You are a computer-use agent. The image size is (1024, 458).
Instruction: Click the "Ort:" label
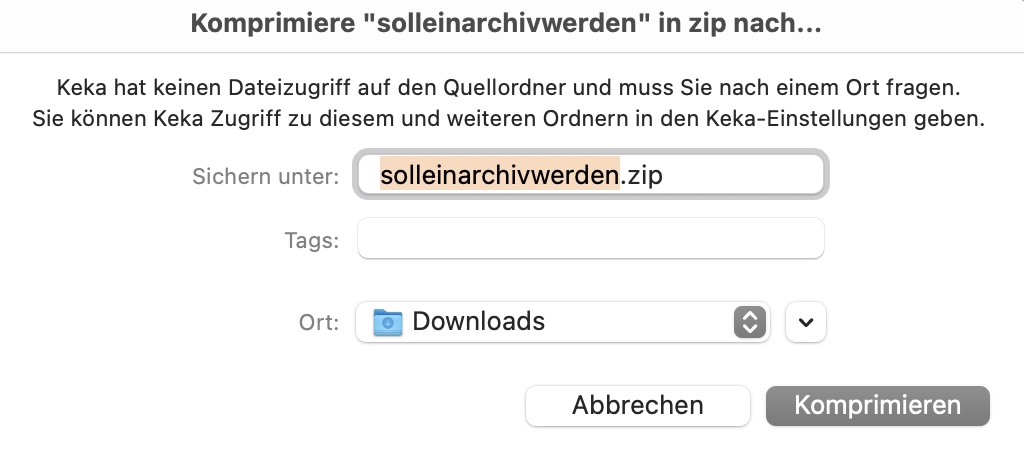(x=319, y=322)
